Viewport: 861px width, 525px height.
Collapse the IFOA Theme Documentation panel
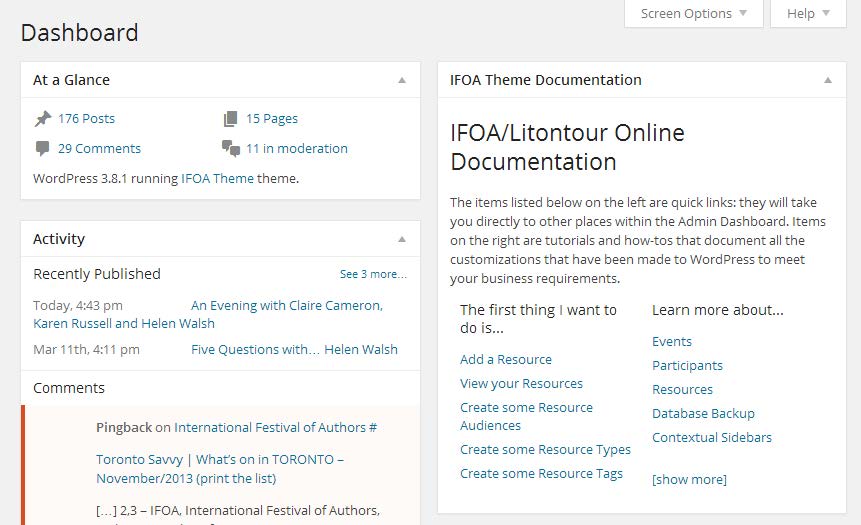click(828, 80)
